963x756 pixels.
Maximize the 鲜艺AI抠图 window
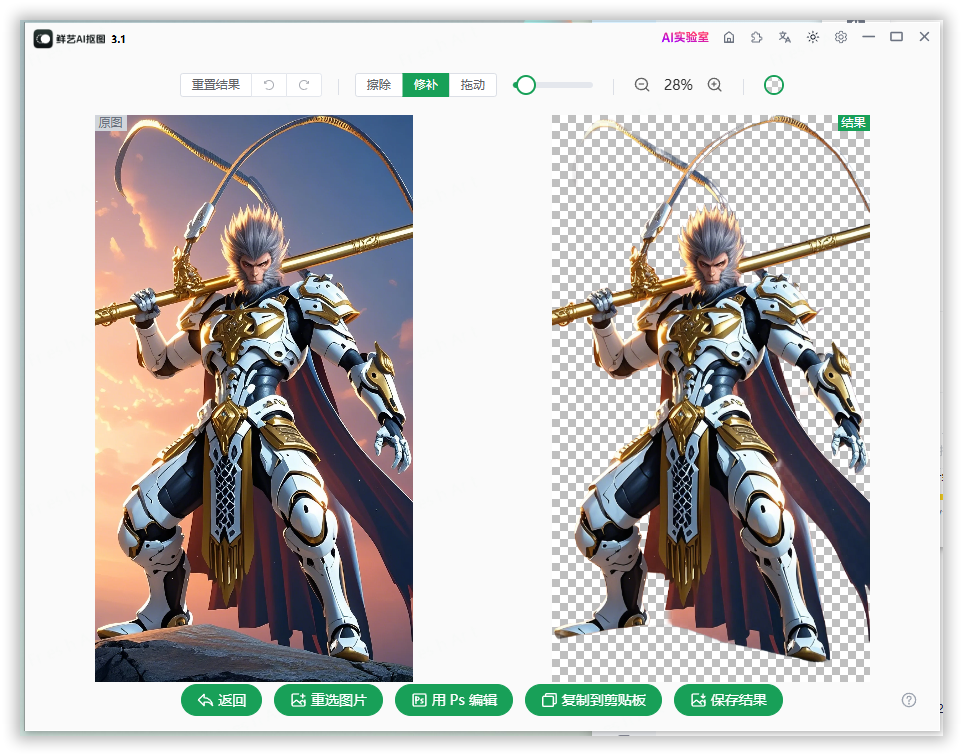click(897, 37)
